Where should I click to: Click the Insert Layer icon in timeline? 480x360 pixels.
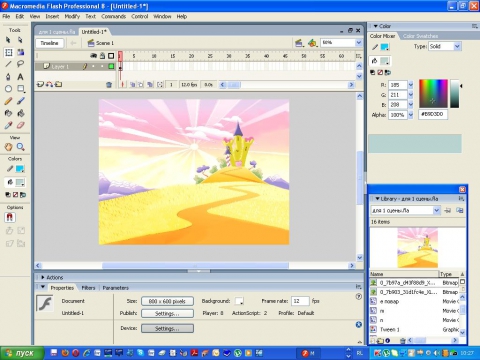pos(40,84)
